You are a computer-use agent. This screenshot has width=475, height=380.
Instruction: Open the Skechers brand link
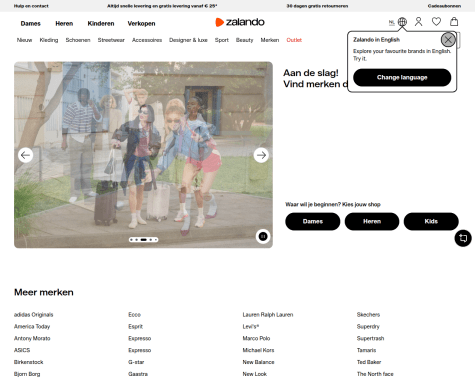click(368, 315)
